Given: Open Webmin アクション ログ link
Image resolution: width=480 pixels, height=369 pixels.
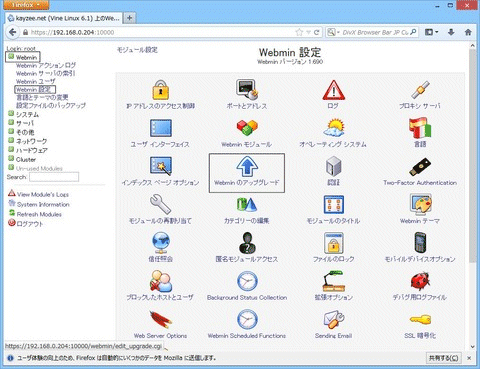Looking at the screenshot, I should [x=46, y=65].
